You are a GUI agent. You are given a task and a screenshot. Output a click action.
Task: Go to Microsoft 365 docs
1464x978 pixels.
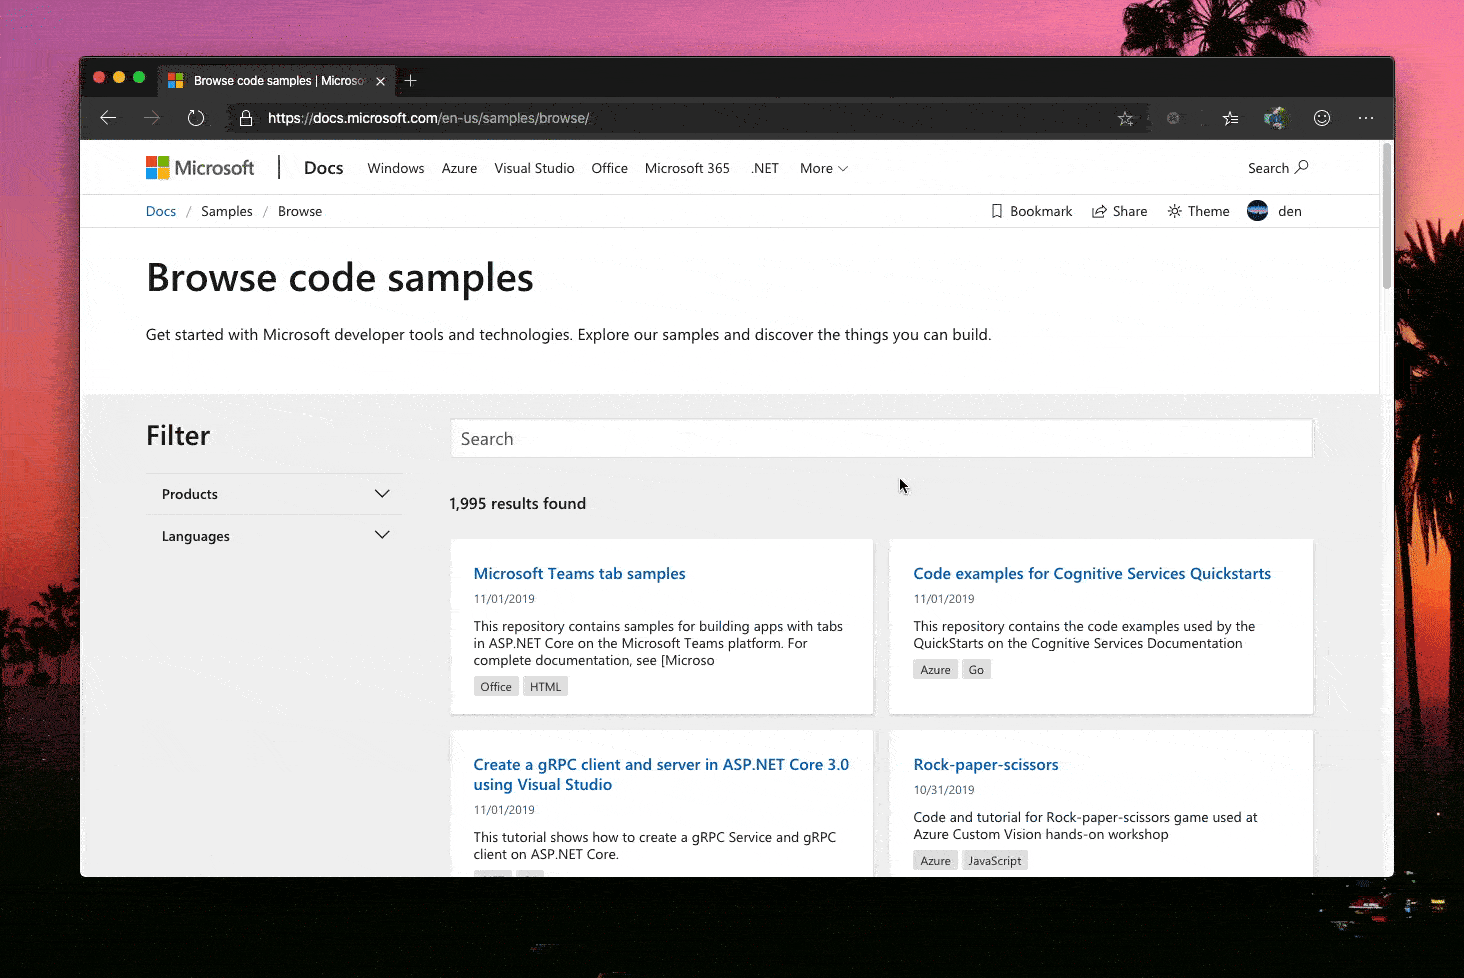(x=687, y=168)
